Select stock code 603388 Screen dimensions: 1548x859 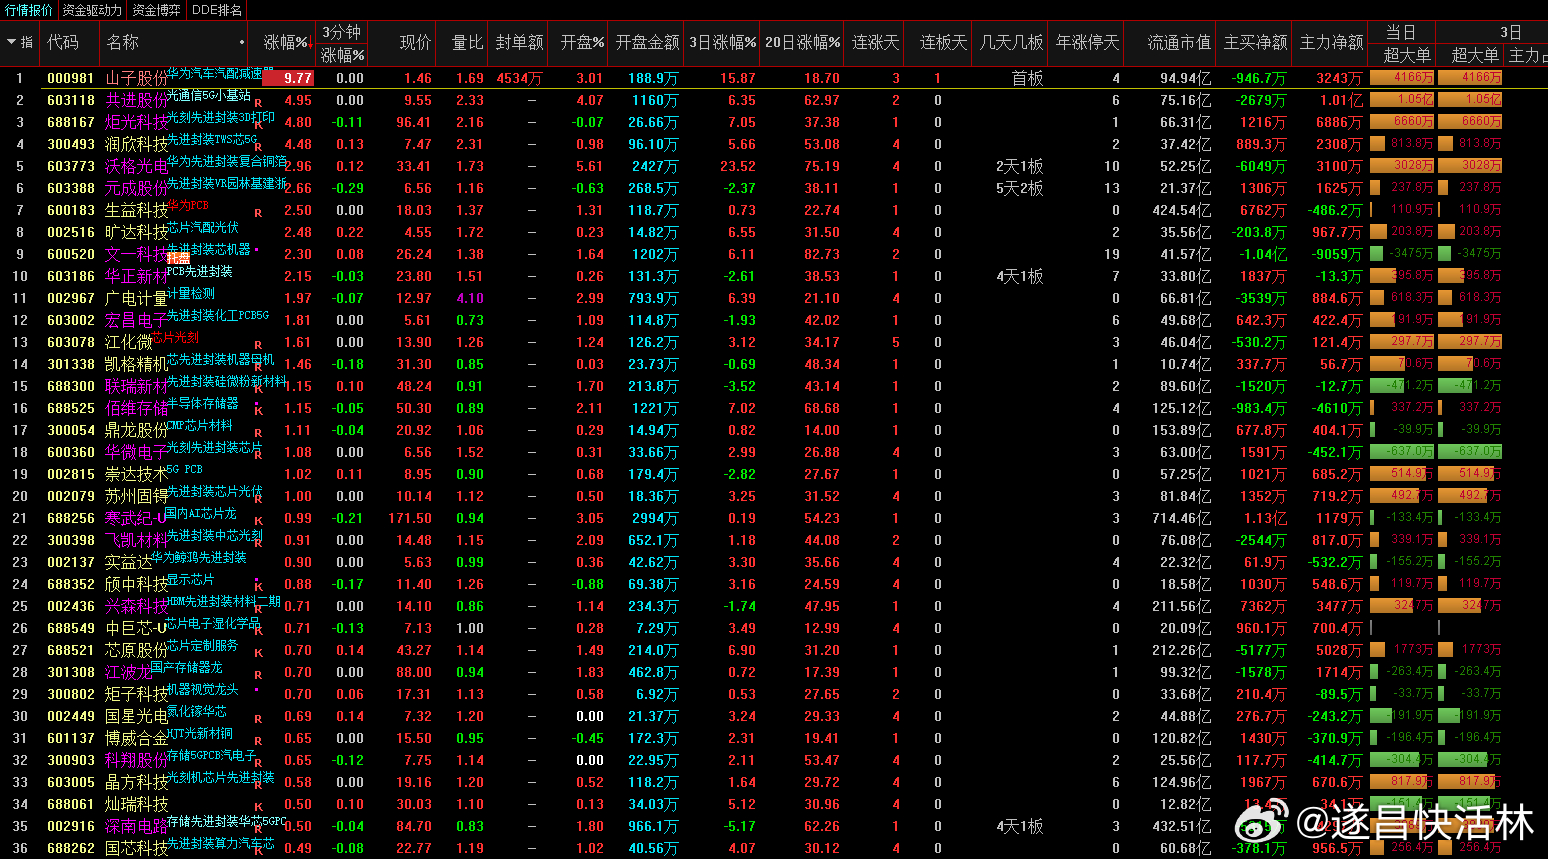71,188
